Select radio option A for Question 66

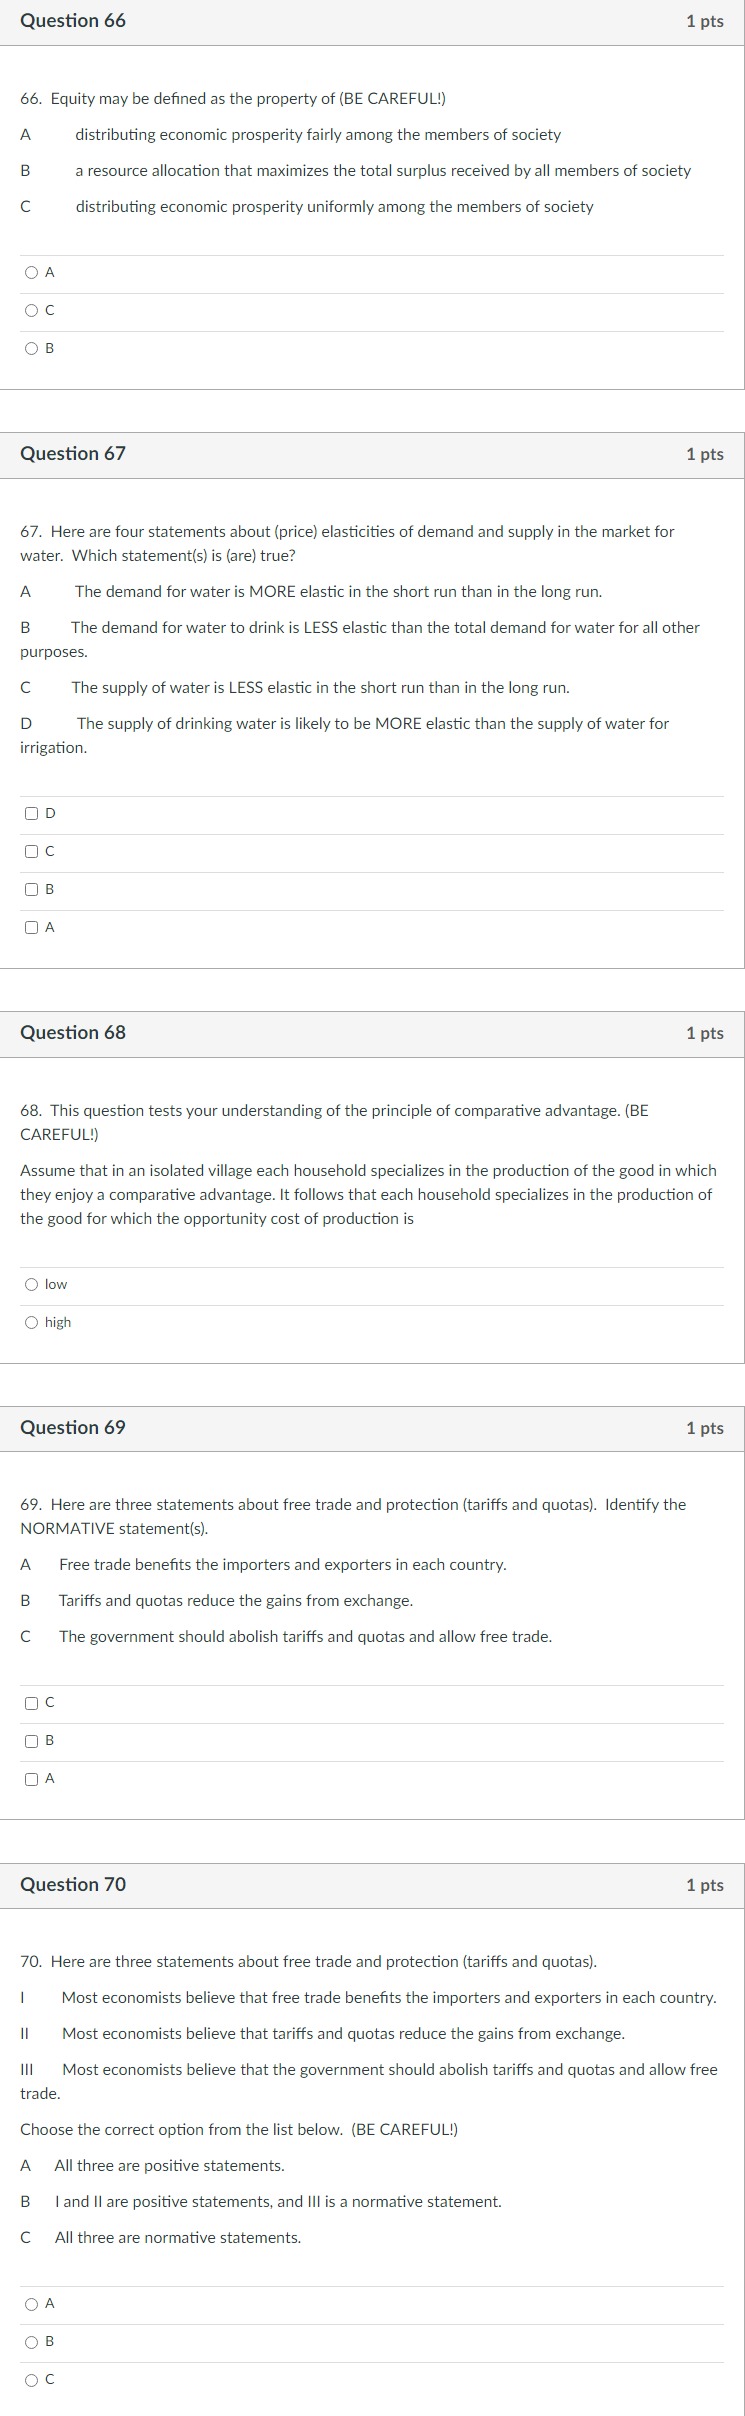(x=31, y=271)
